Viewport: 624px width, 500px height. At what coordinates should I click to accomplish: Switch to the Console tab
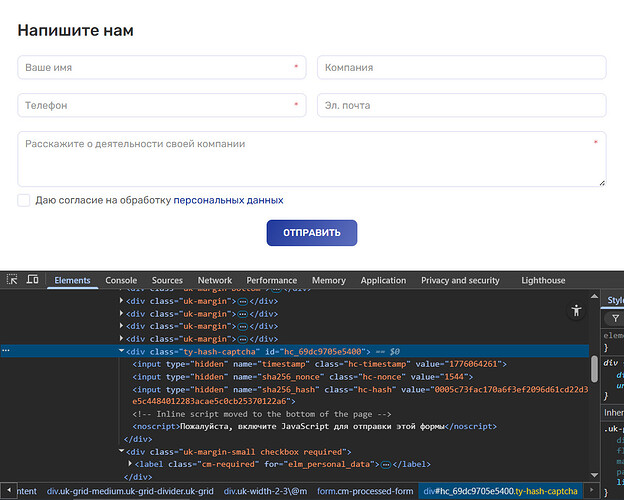pos(121,281)
